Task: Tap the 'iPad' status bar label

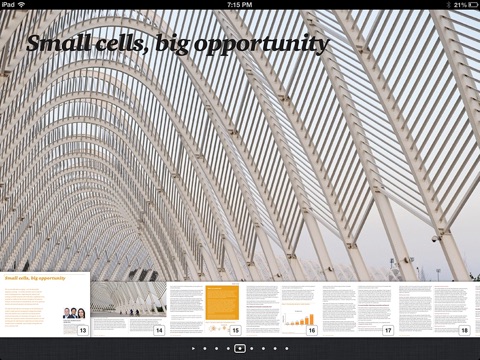Action: click(x=8, y=4)
